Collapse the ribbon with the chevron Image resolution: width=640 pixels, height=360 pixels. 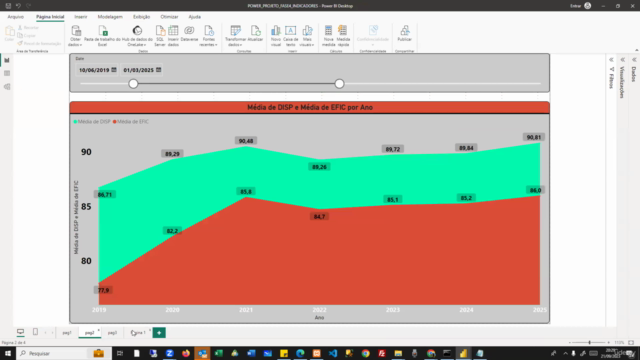(637, 50)
